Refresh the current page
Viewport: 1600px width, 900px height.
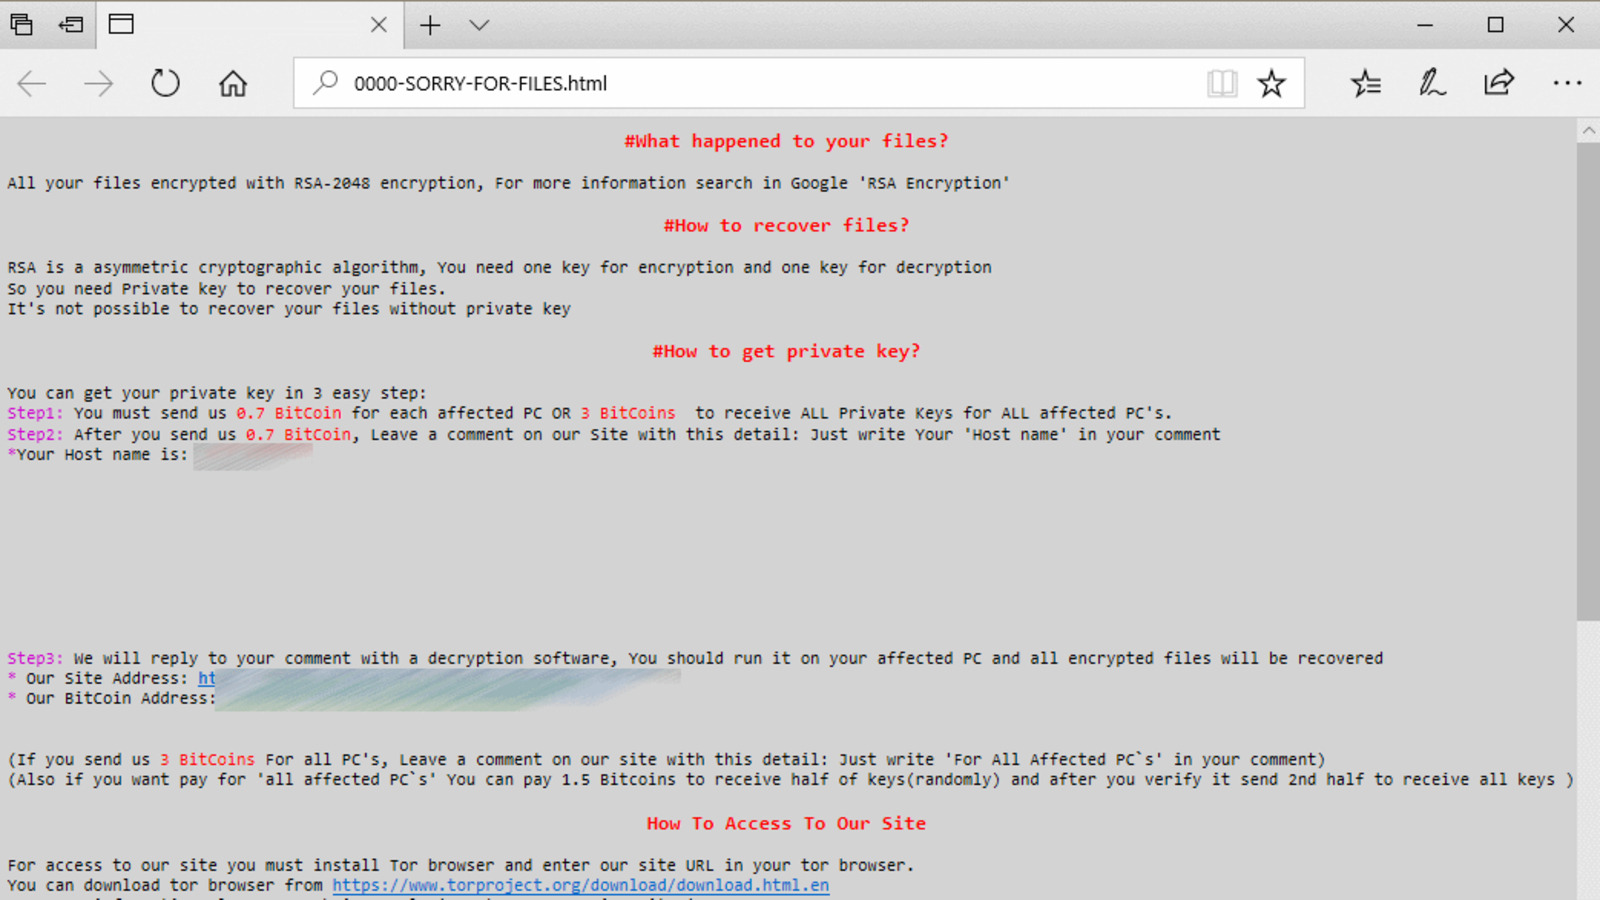[165, 83]
